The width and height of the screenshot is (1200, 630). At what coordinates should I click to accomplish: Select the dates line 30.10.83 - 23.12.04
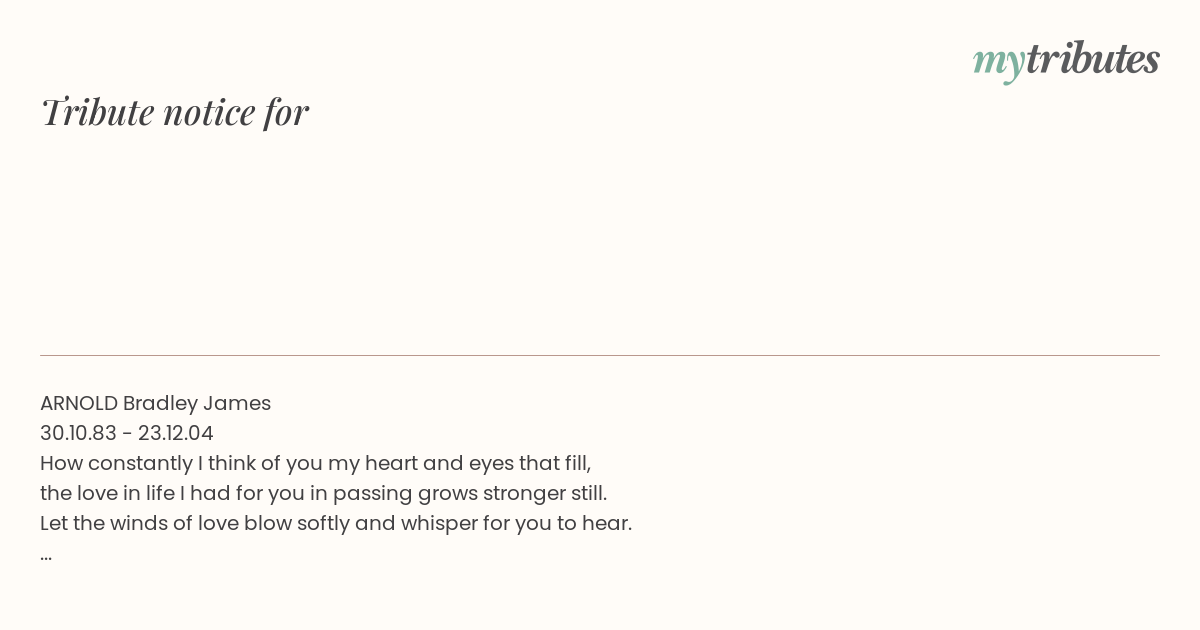127,434
